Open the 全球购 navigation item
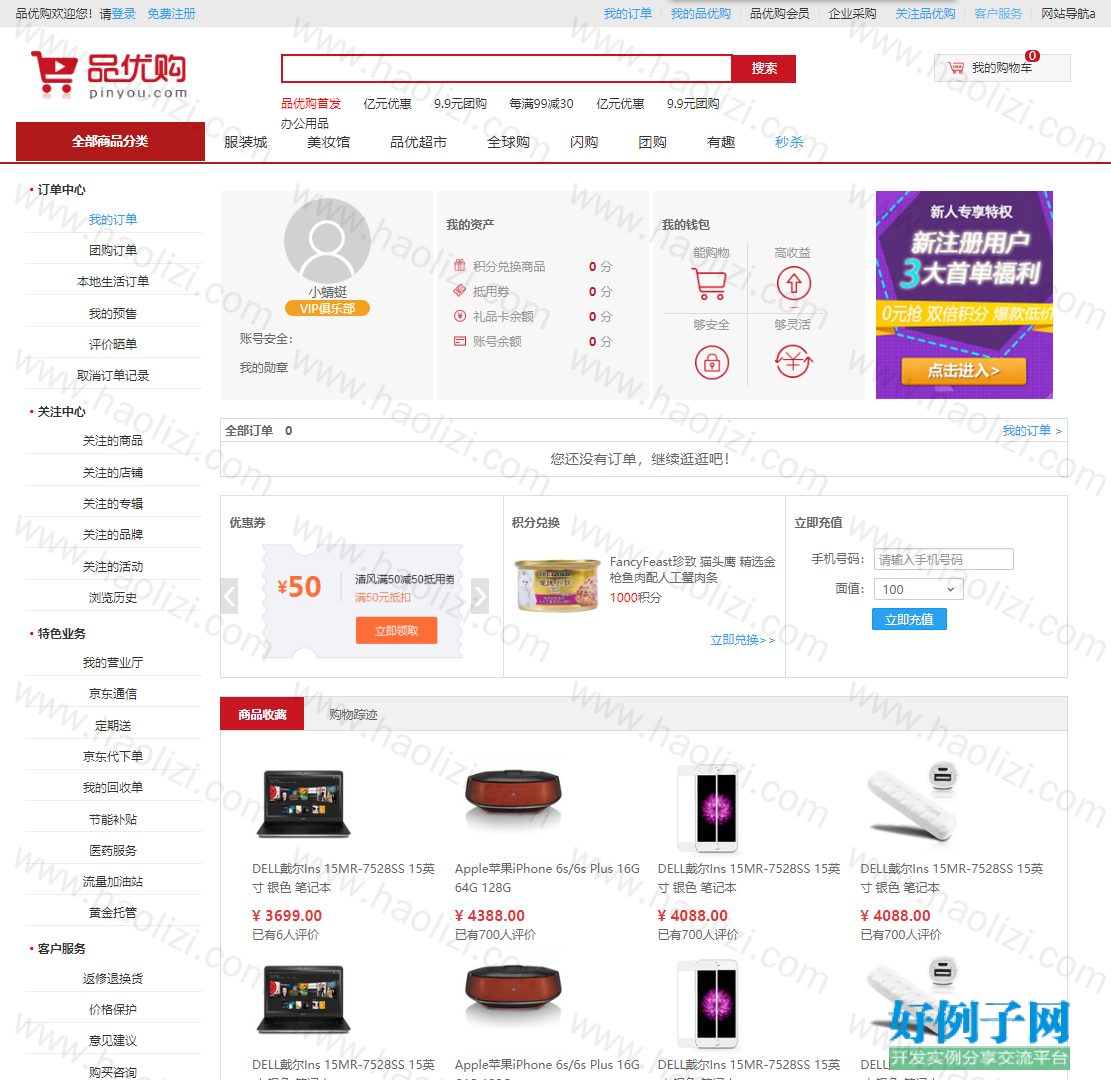Screen dimensions: 1111x1080 (x=508, y=142)
